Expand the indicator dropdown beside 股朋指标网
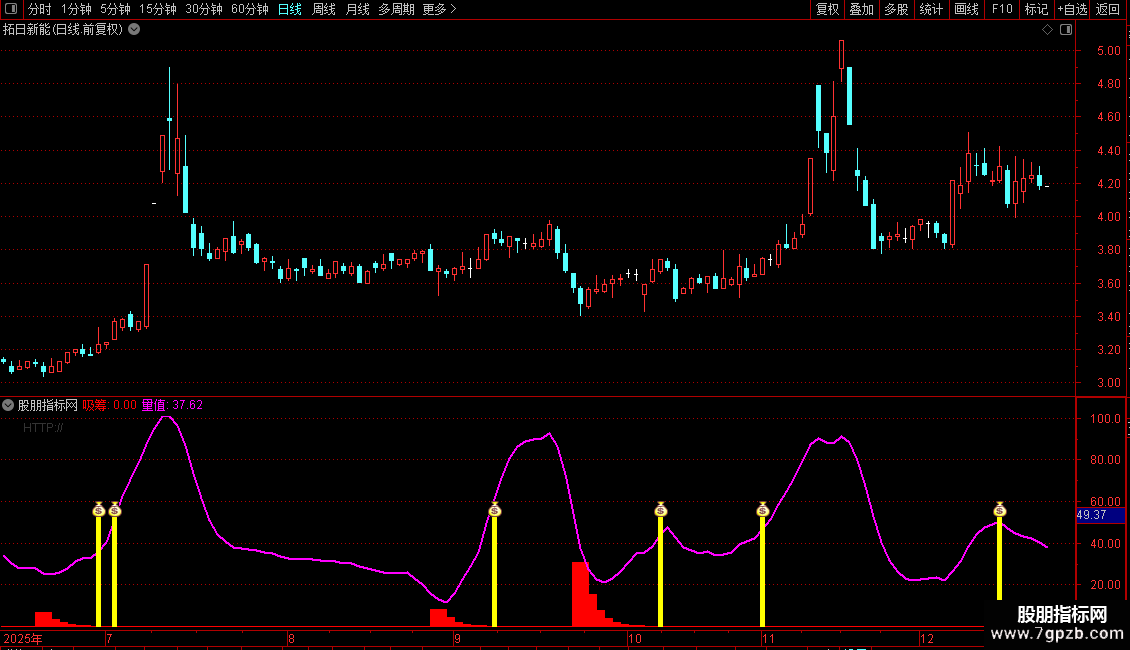The width and height of the screenshot is (1130, 650). click(x=8, y=405)
